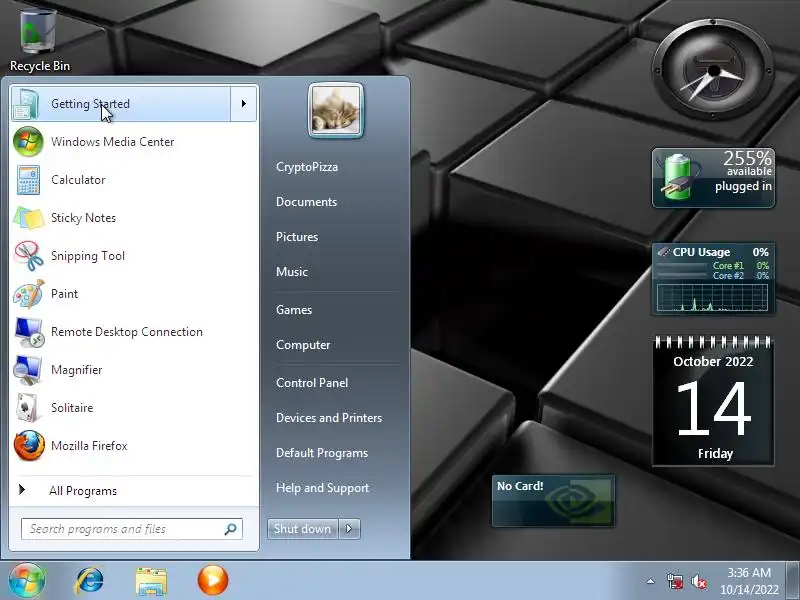Click the October 2022 calendar heading
800x600 pixels.
point(713,361)
